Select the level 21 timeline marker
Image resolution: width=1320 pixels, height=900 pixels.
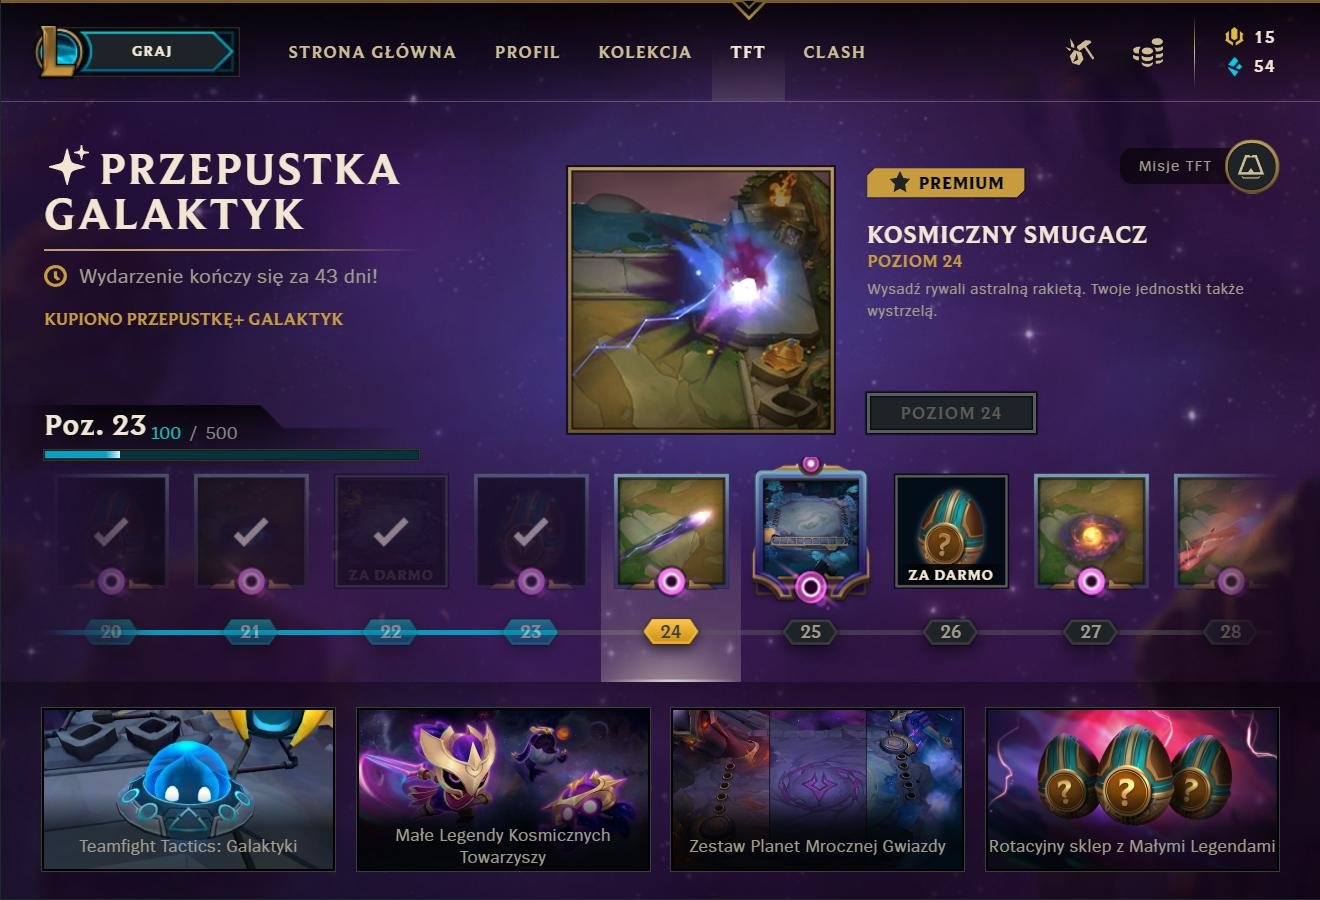[251, 632]
